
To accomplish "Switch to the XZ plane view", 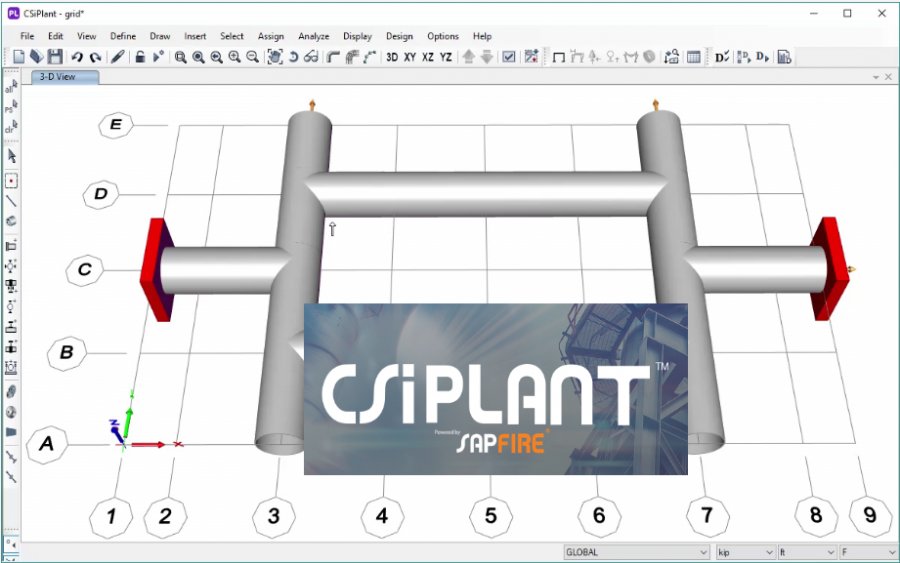I will (428, 57).
